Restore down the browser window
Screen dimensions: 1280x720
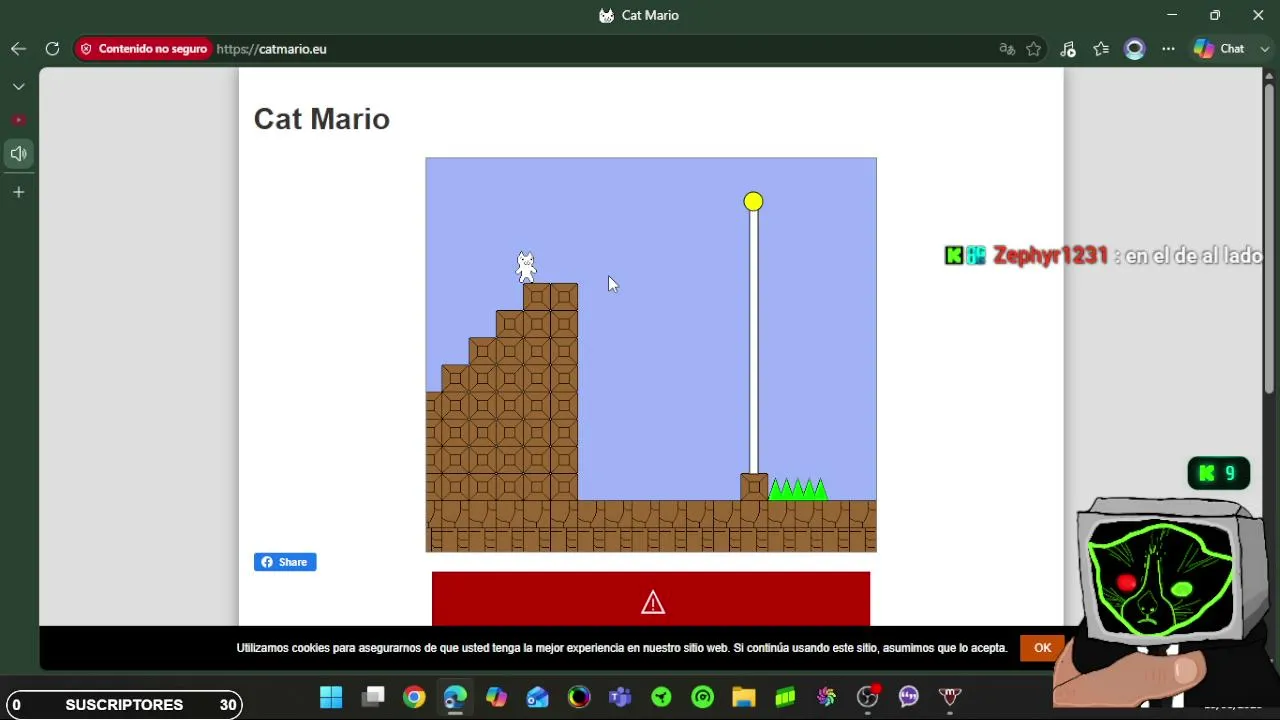point(1215,15)
